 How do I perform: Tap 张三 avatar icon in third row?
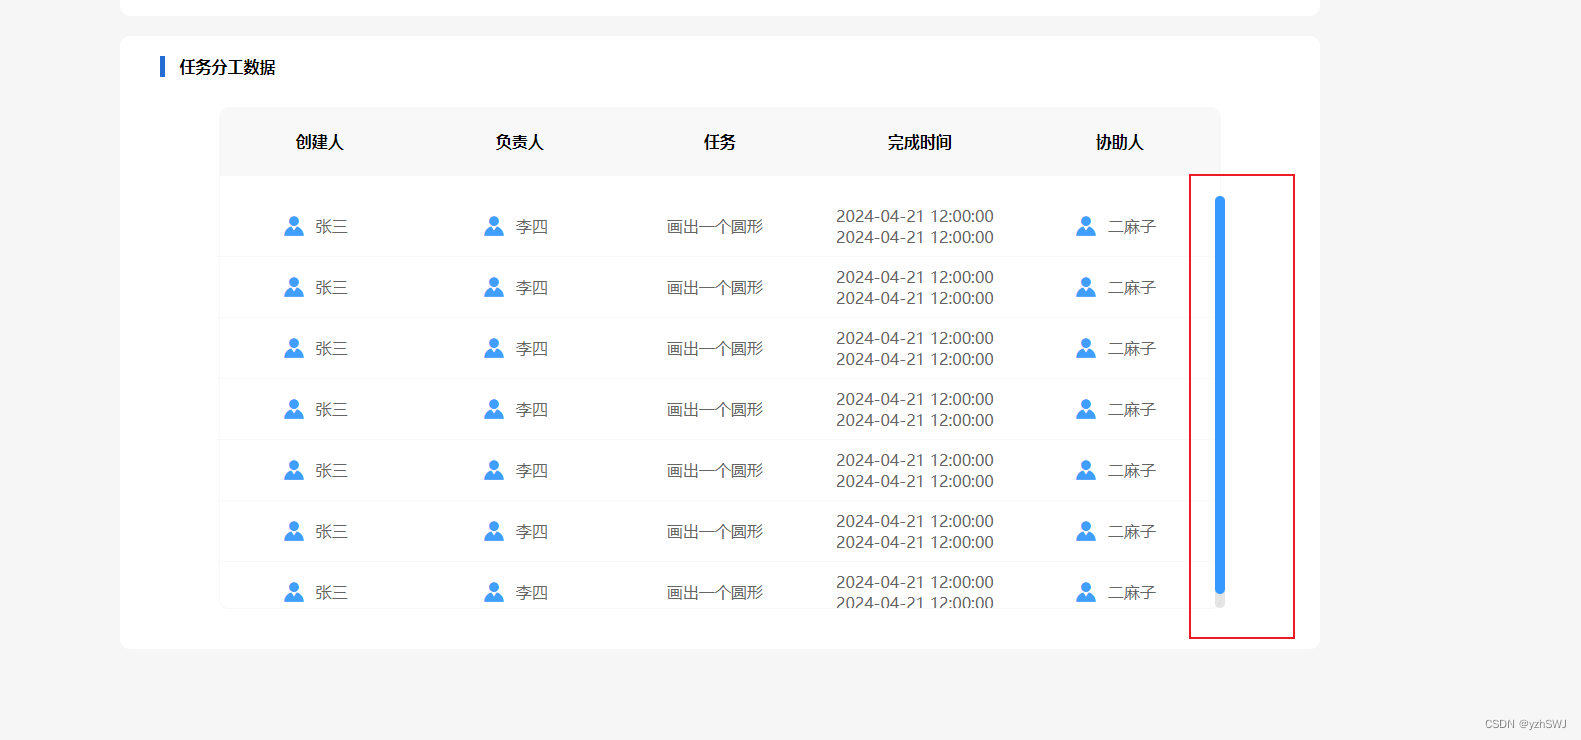coord(294,348)
